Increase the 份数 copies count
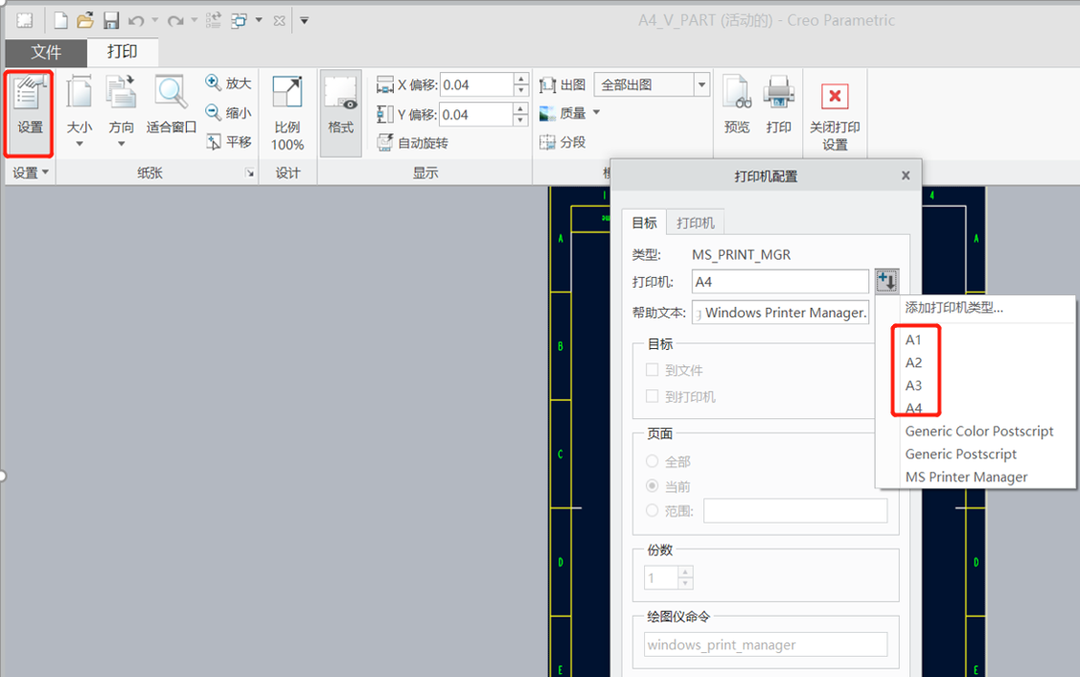This screenshot has width=1080, height=677. tap(685, 572)
